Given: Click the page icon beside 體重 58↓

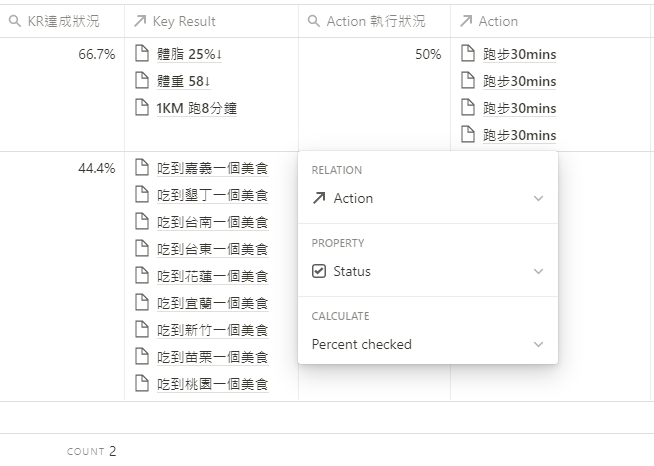Looking at the screenshot, I should (x=142, y=81).
